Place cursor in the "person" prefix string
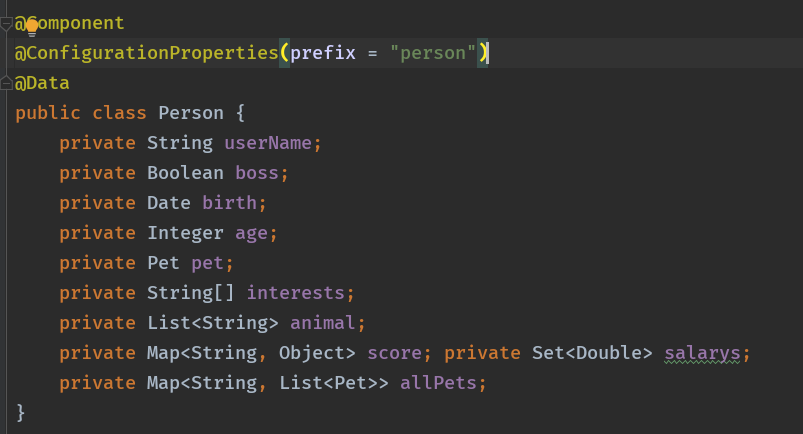This screenshot has width=803, height=434. pyautogui.click(x=438, y=52)
